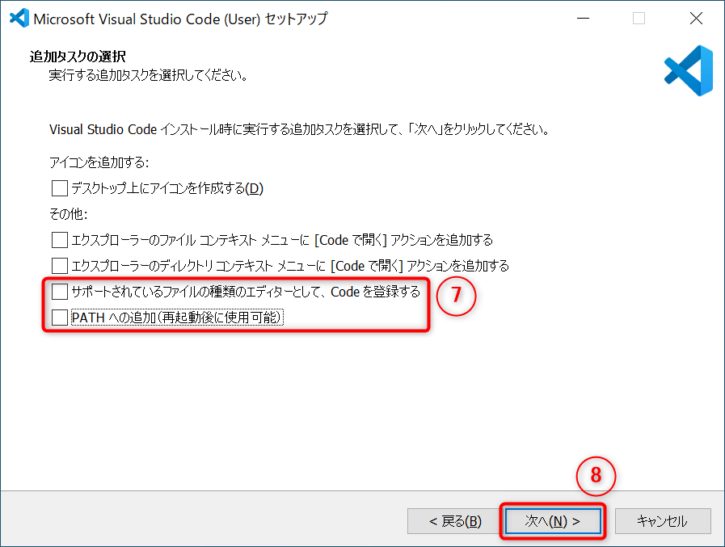Click the その他: group label
Image resolution: width=725 pixels, height=547 pixels.
[68, 214]
